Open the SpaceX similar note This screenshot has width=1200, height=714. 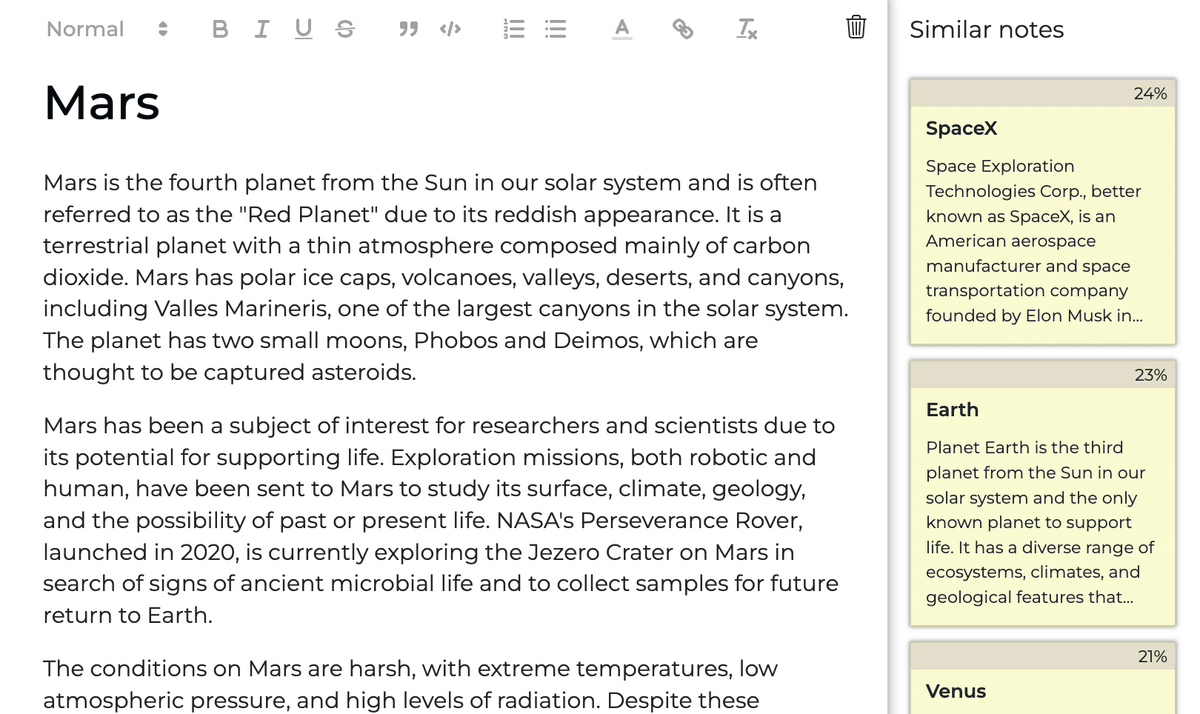[1042, 212]
